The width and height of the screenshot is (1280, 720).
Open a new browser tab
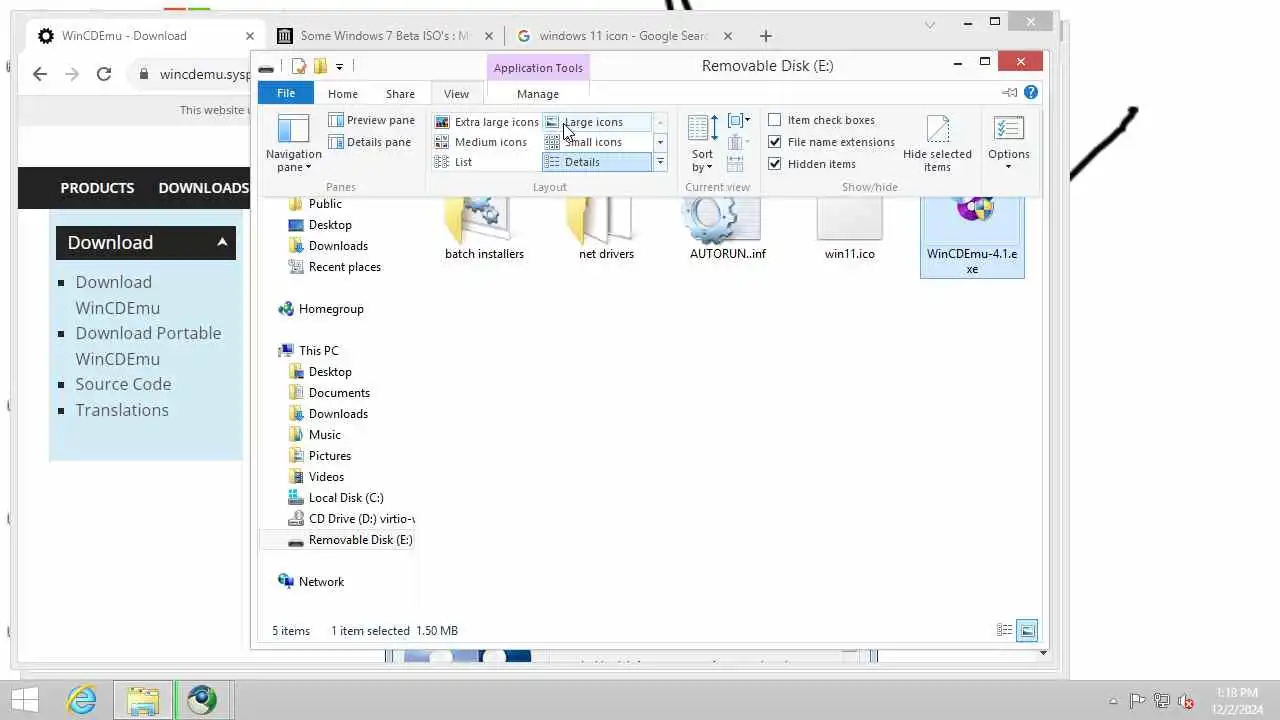click(766, 36)
